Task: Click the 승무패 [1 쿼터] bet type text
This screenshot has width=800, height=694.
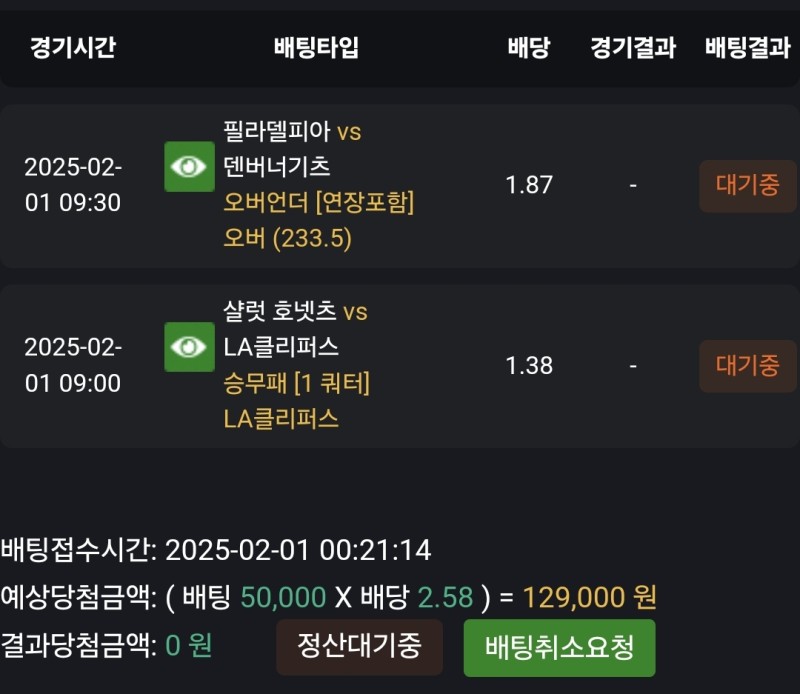Action: point(297,383)
